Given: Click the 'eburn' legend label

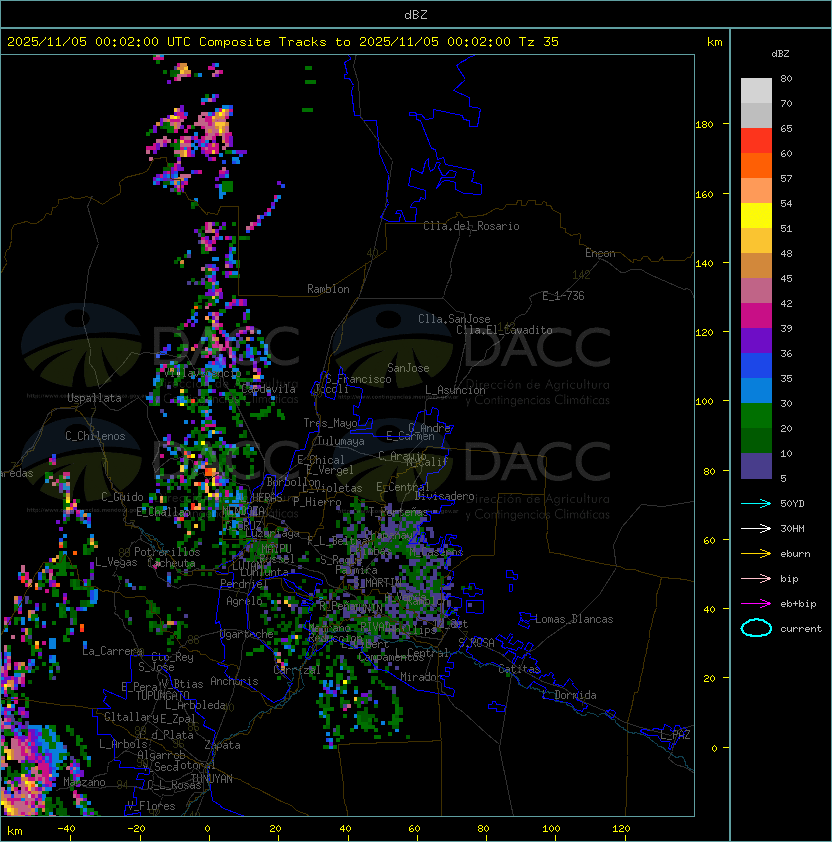Looking at the screenshot, I should click(795, 554).
